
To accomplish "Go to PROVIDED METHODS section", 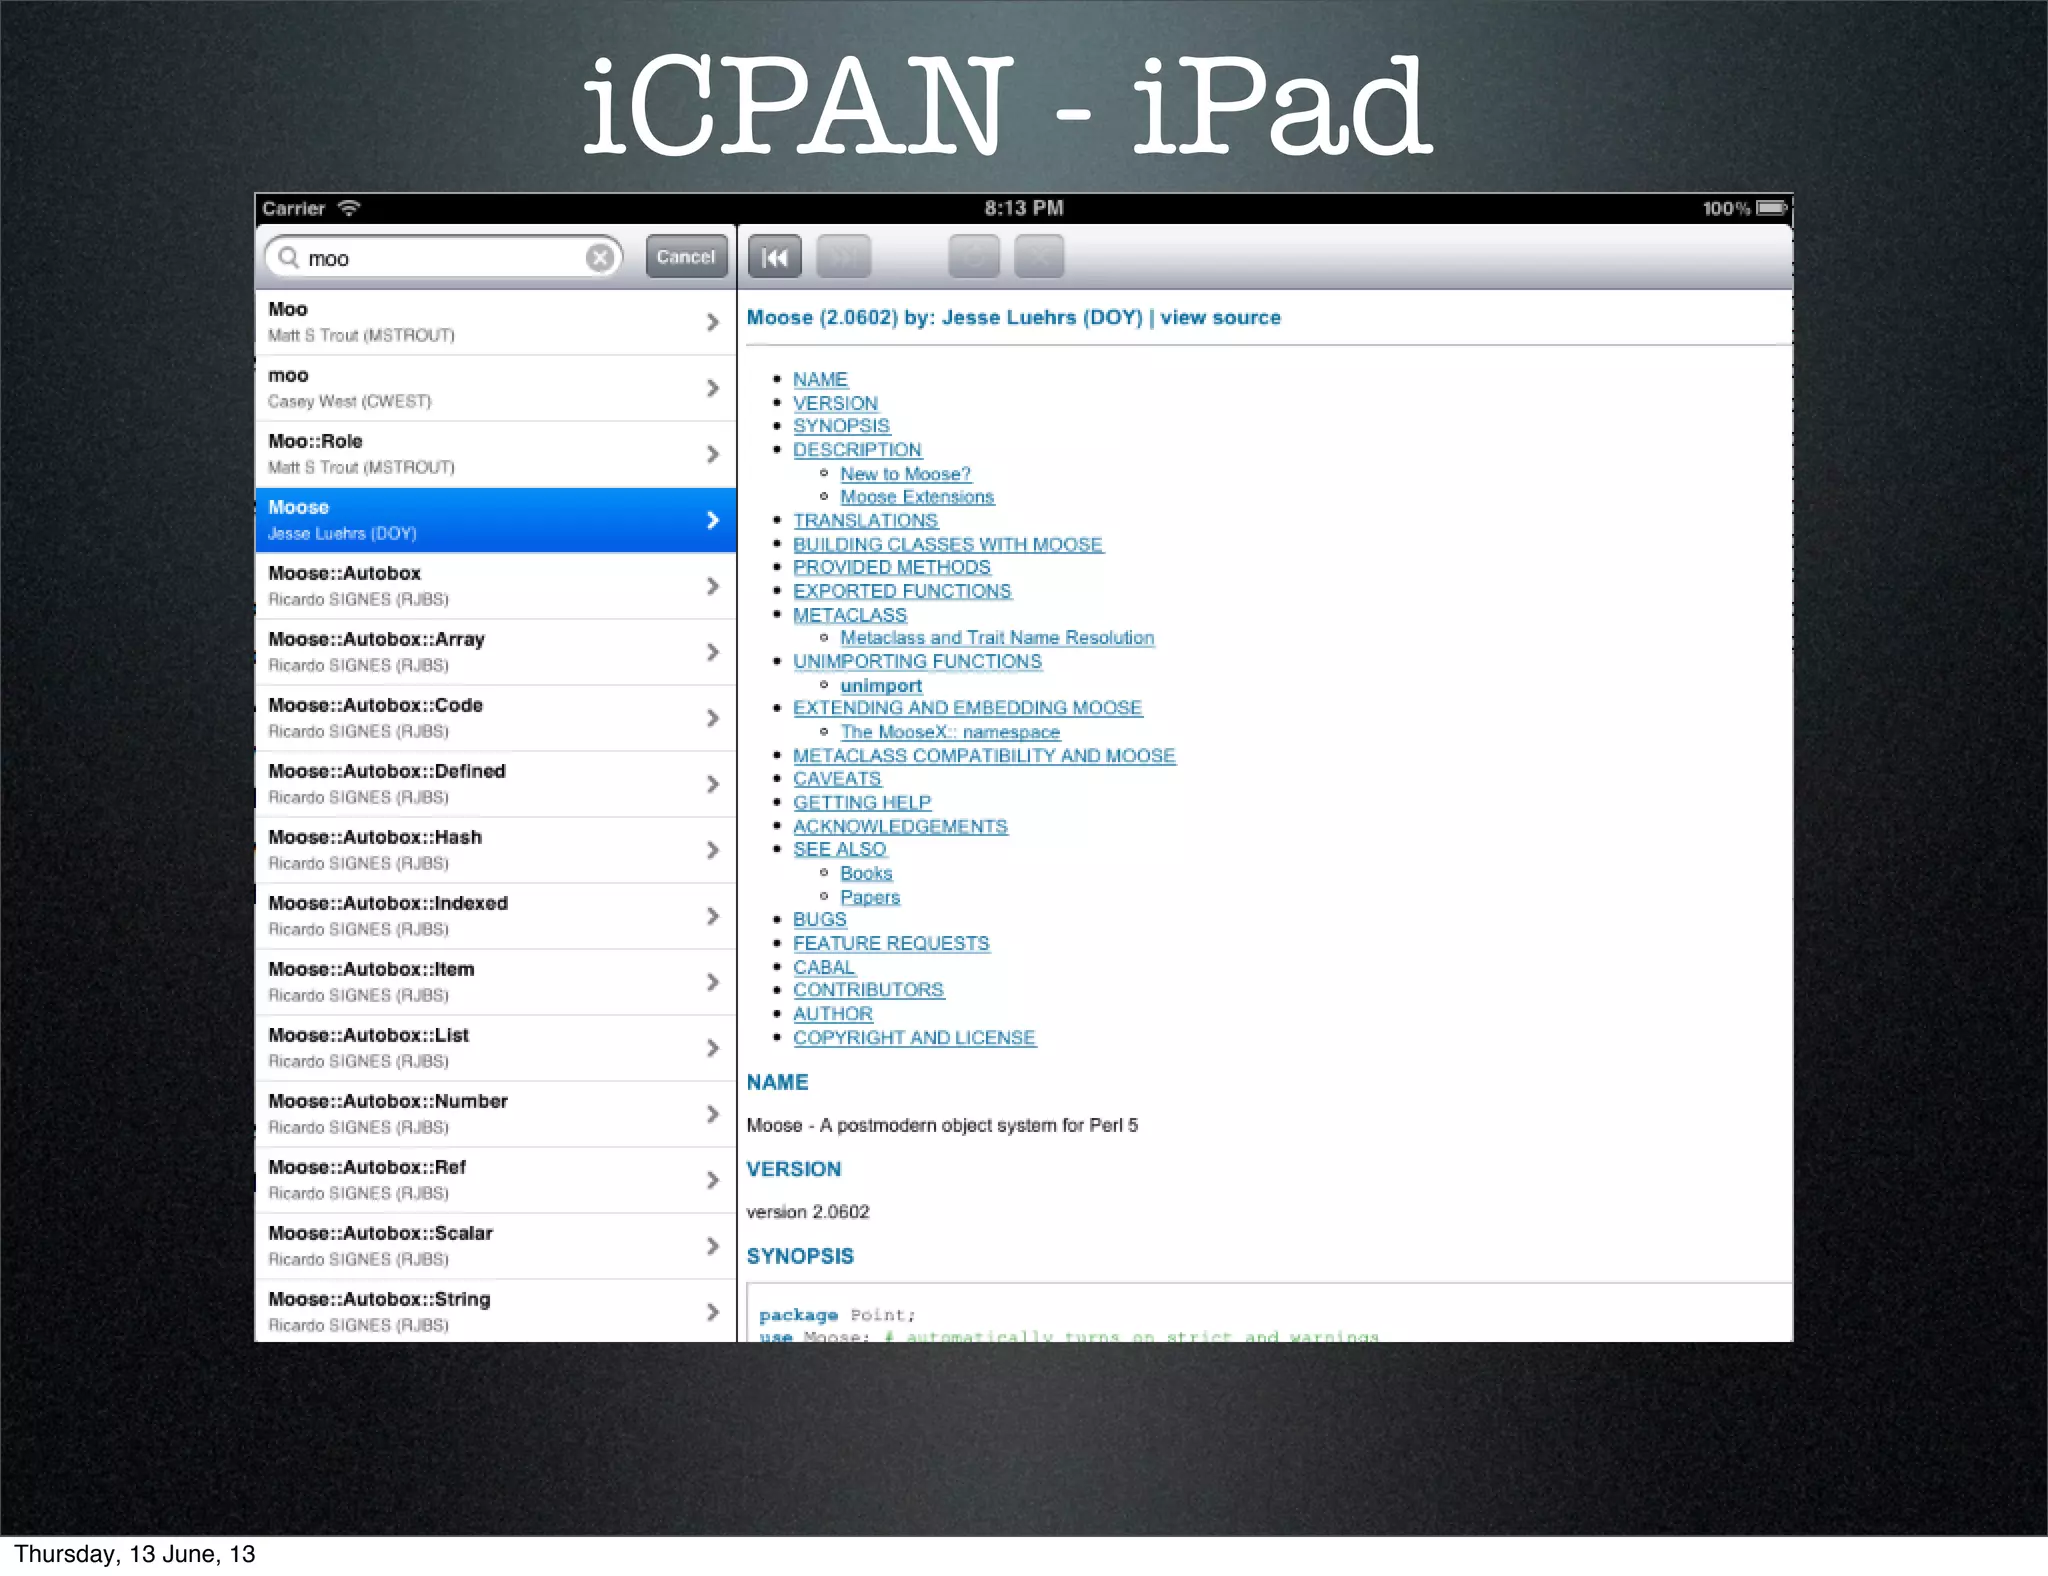I will click(x=892, y=567).
